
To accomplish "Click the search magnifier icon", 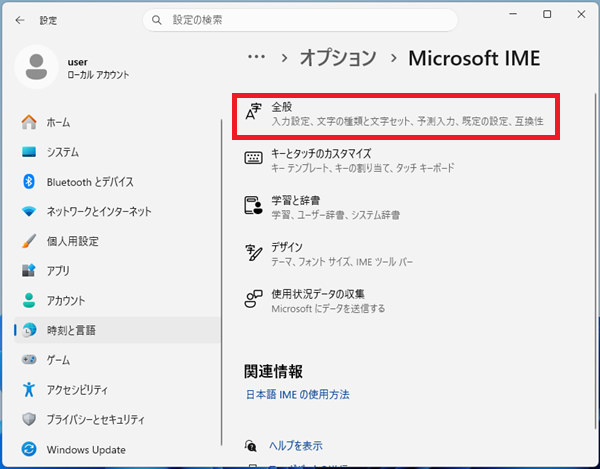I will click(156, 19).
